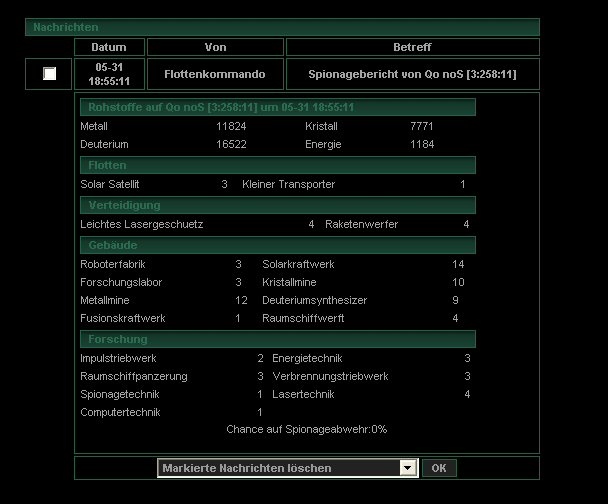Image resolution: width=608 pixels, height=504 pixels.
Task: Click Energie value 1184
Action: click(x=422, y=144)
